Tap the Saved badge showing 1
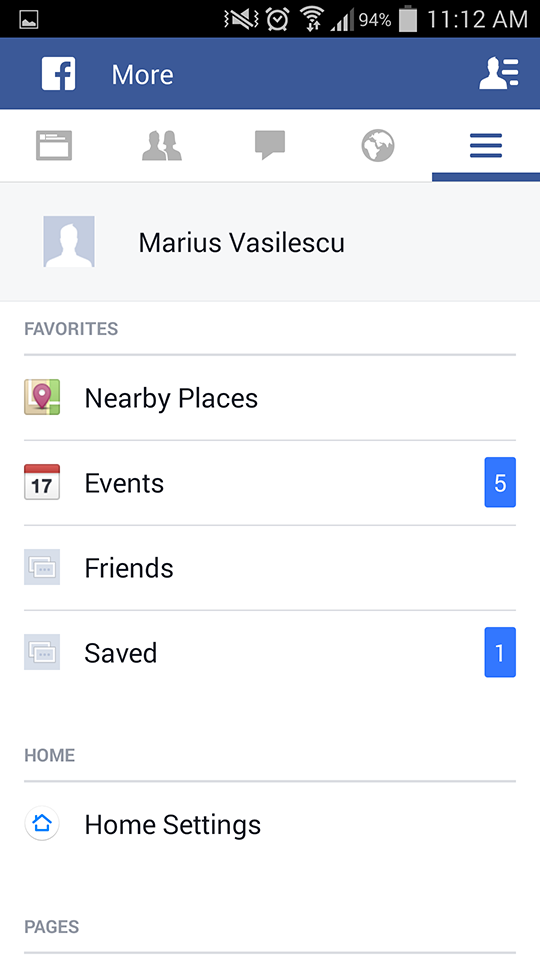This screenshot has height=960, width=540. (x=500, y=652)
